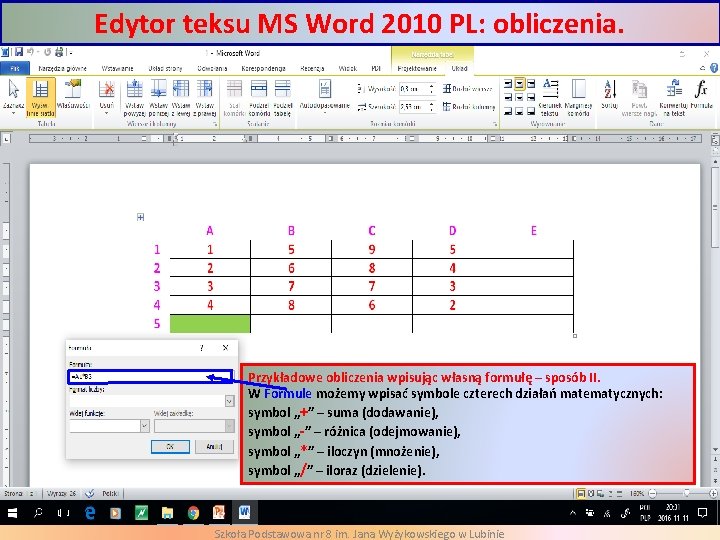
Task: Select align center left cell option
Action: click(x=508, y=97)
